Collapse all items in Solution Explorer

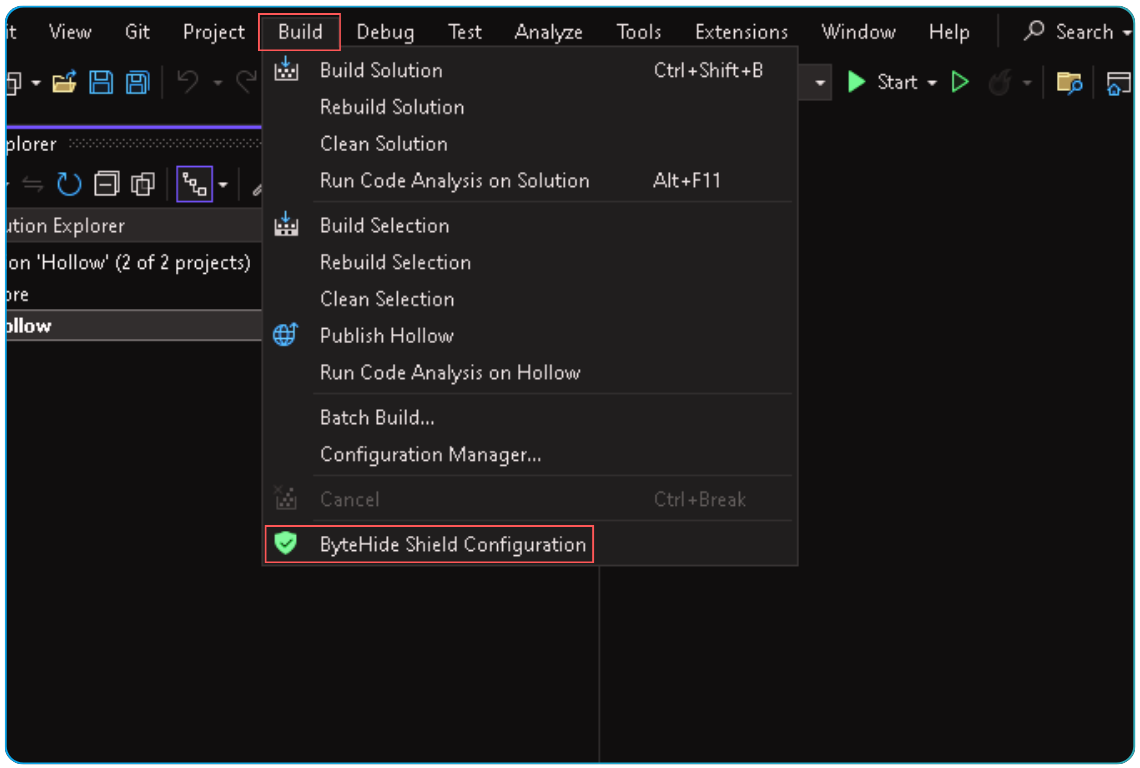click(107, 183)
